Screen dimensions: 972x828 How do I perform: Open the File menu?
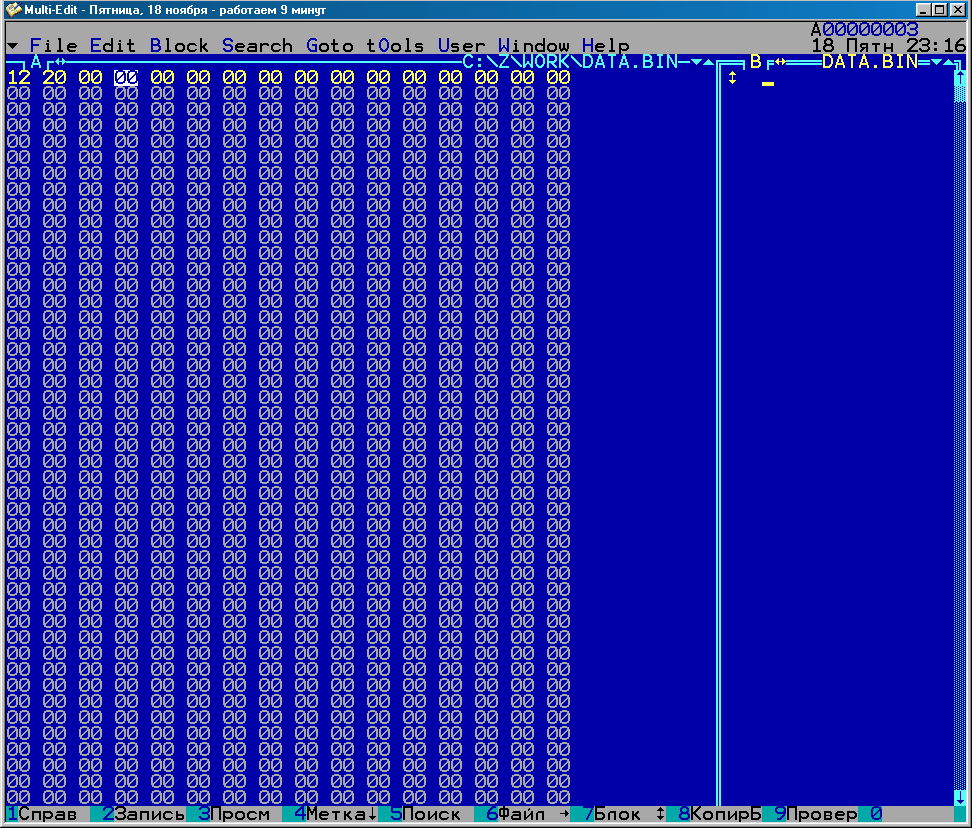pos(53,46)
